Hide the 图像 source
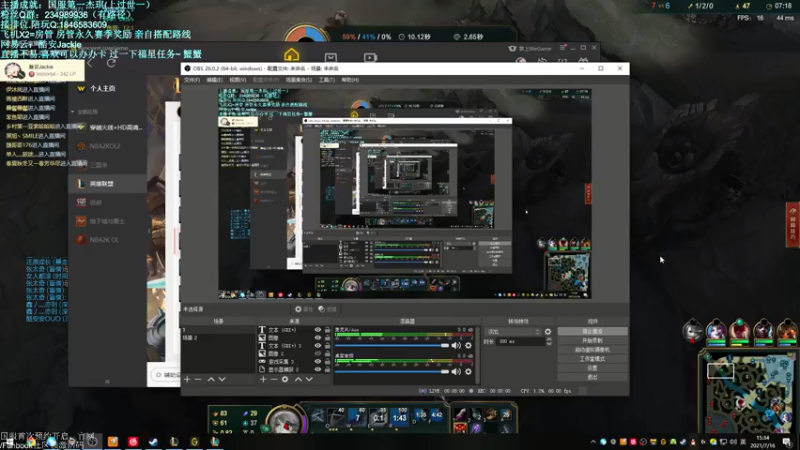 point(318,338)
